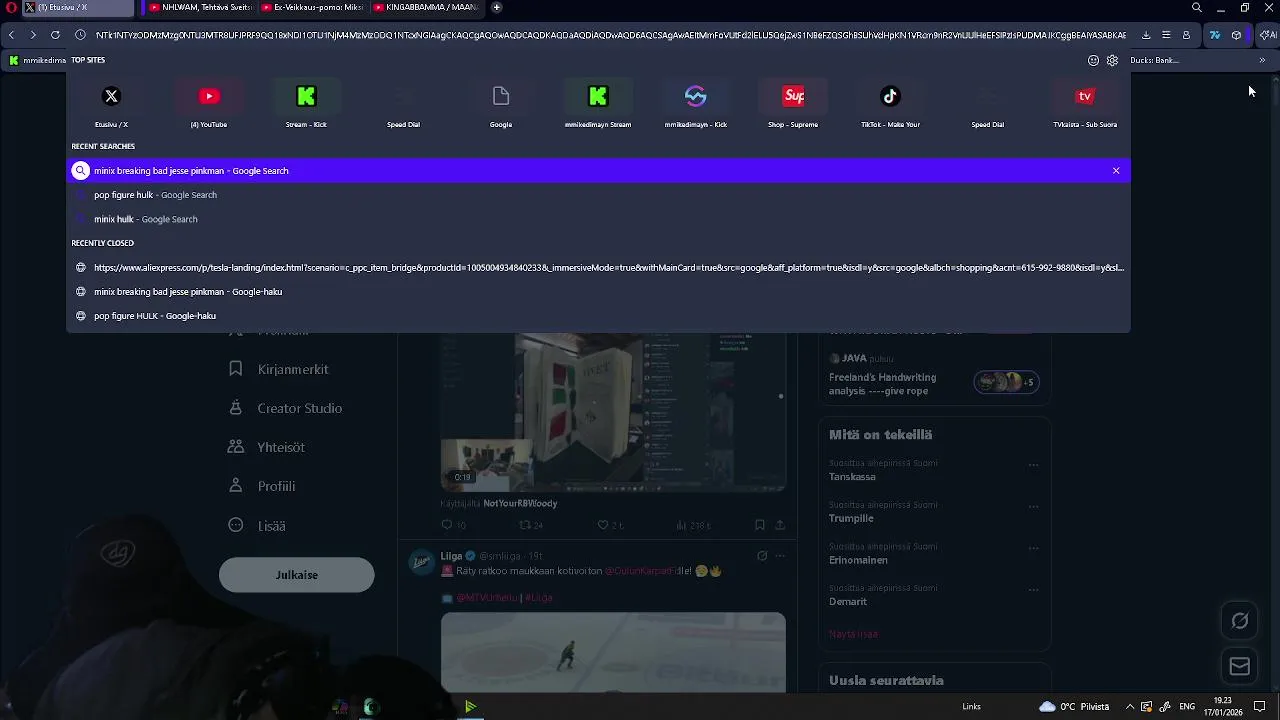
Task: Click inside the address bar URL field
Action: pos(610,35)
